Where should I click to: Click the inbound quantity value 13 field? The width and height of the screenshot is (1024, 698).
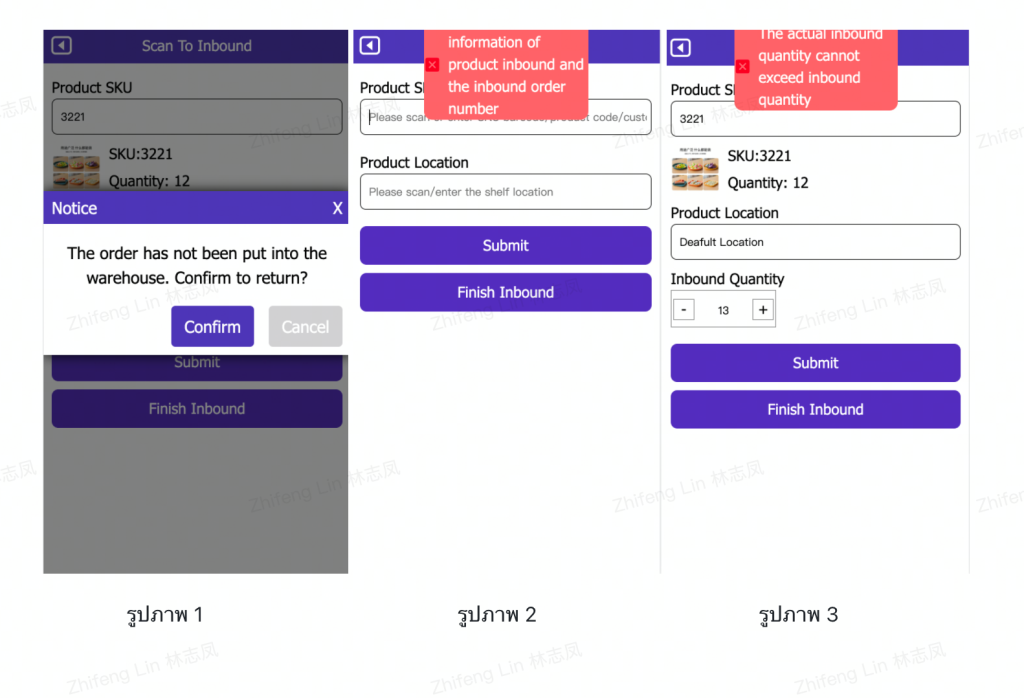pyautogui.click(x=723, y=310)
